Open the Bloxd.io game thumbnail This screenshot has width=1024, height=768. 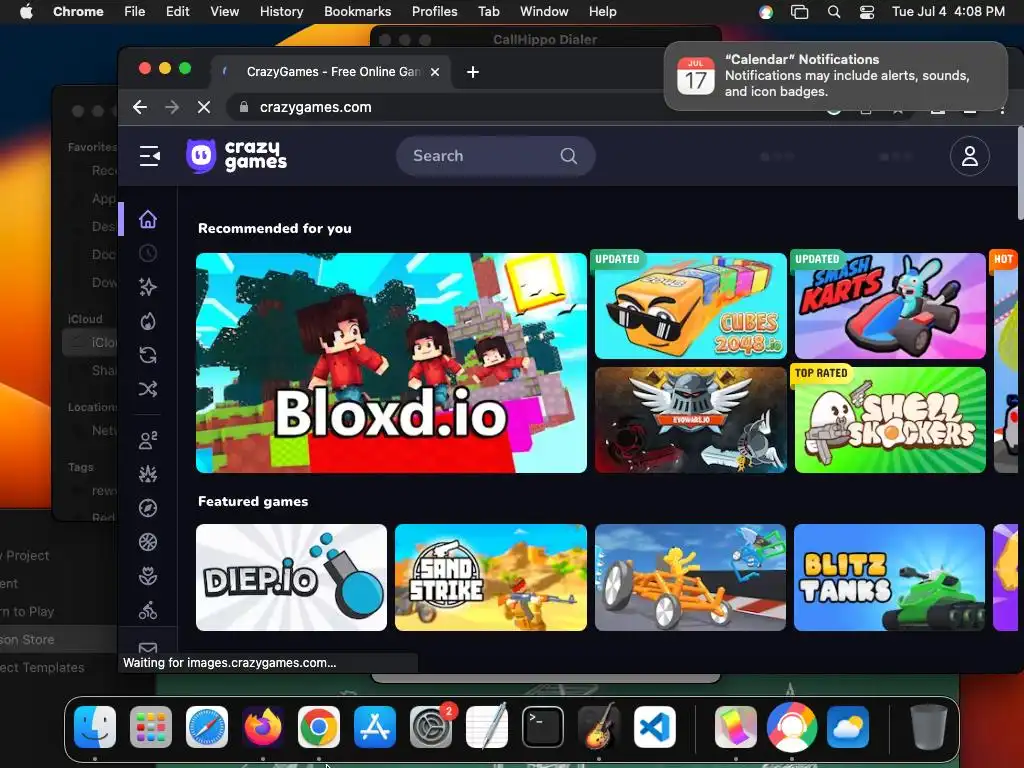point(391,363)
